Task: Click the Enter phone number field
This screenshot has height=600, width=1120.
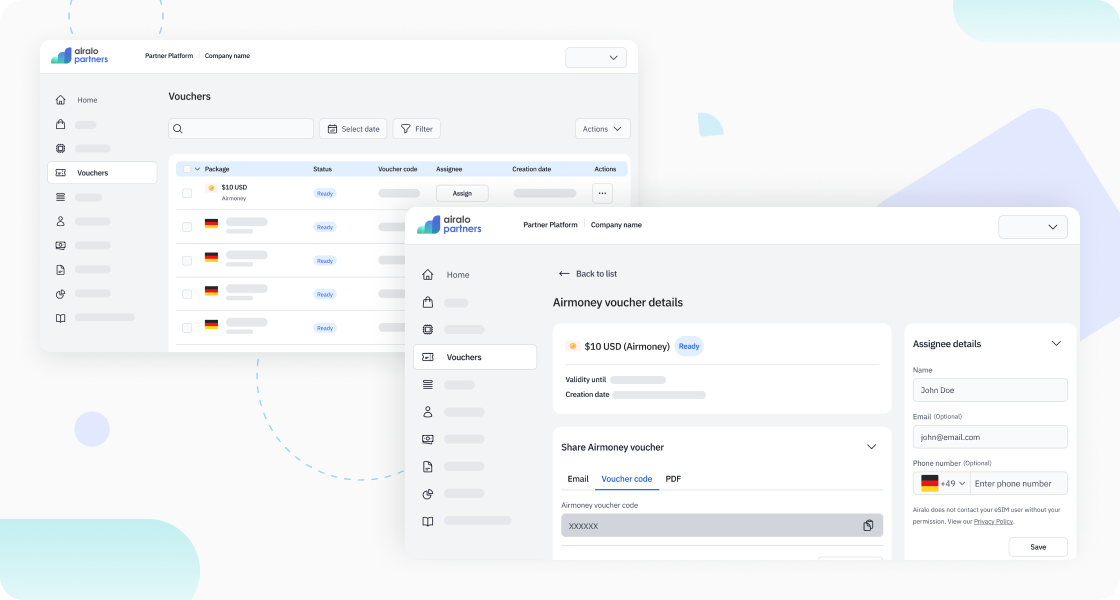Action: click(x=1018, y=484)
